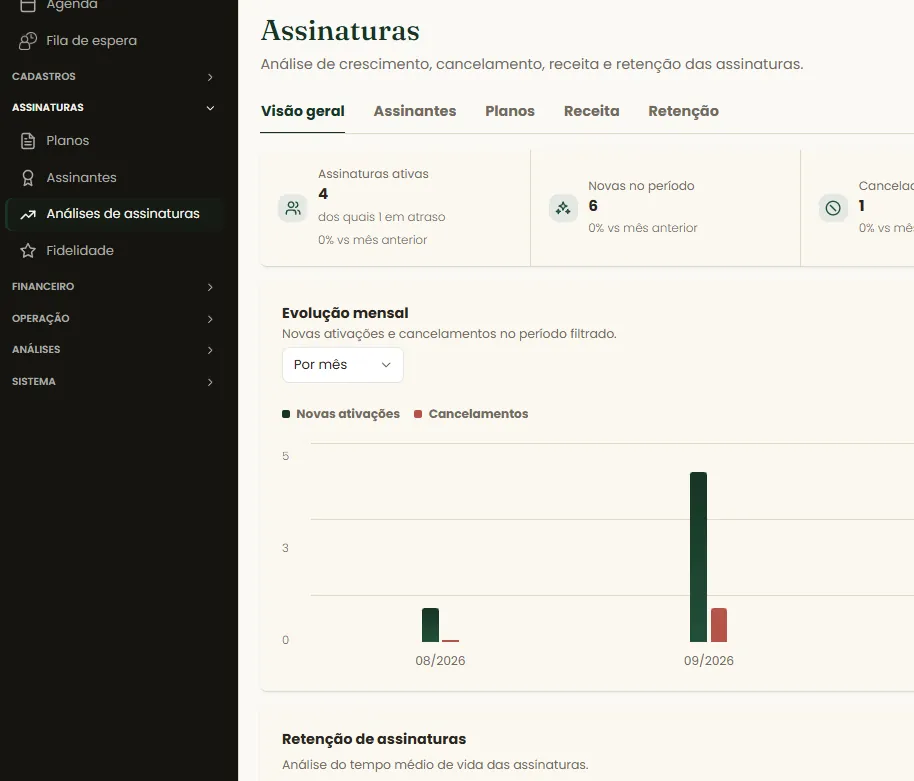Click the Canceladas ban icon

click(x=833, y=207)
